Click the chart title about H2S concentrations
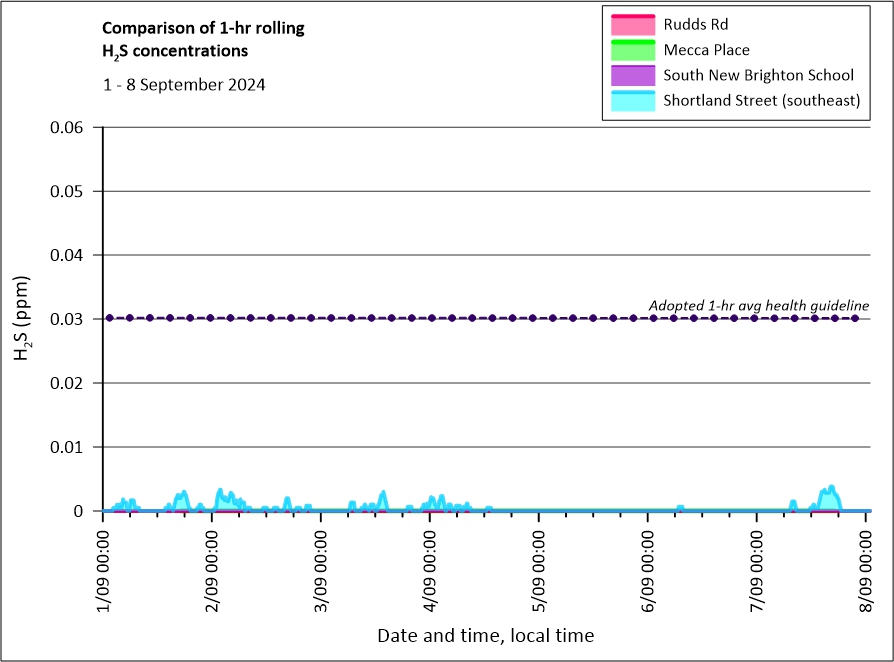Viewport: 894px width, 662px height. (x=204, y=39)
